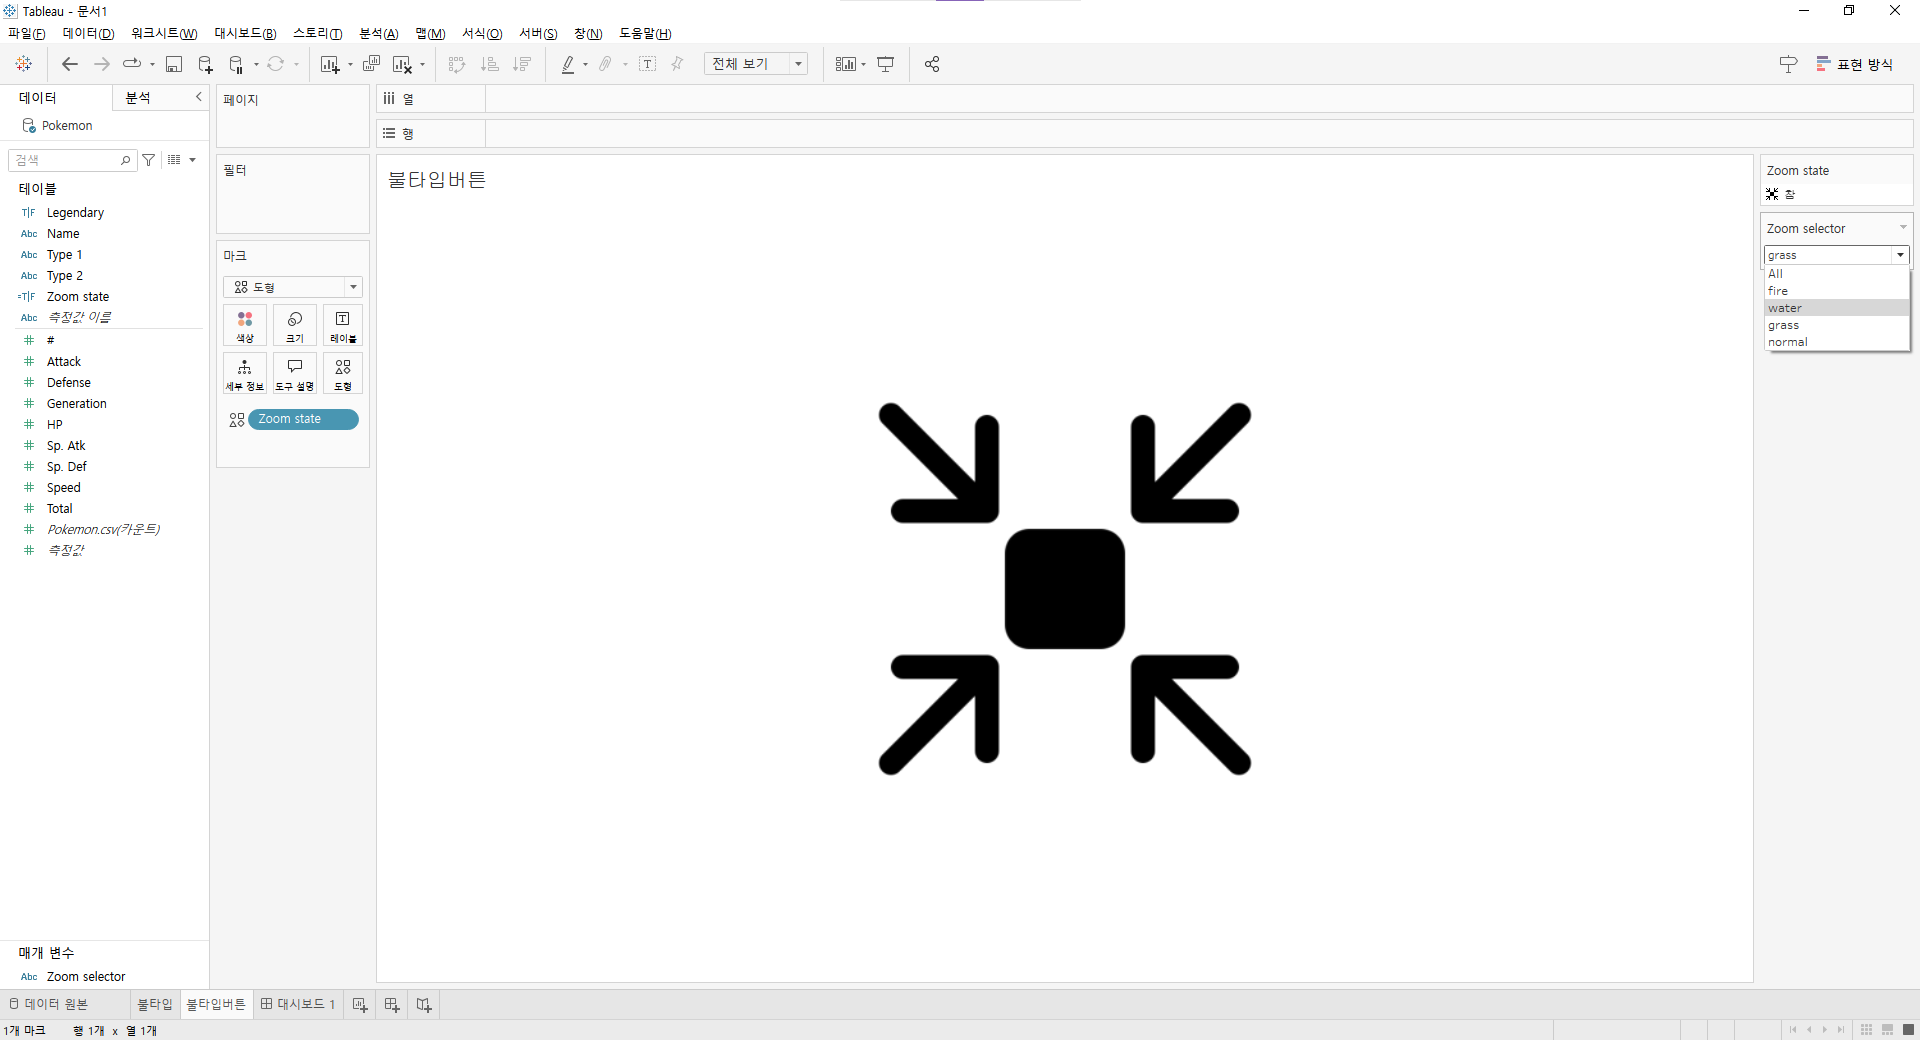Viewport: 1920px width, 1040px height.
Task: Select 'water' in Zoom selector list
Action: coord(1837,308)
